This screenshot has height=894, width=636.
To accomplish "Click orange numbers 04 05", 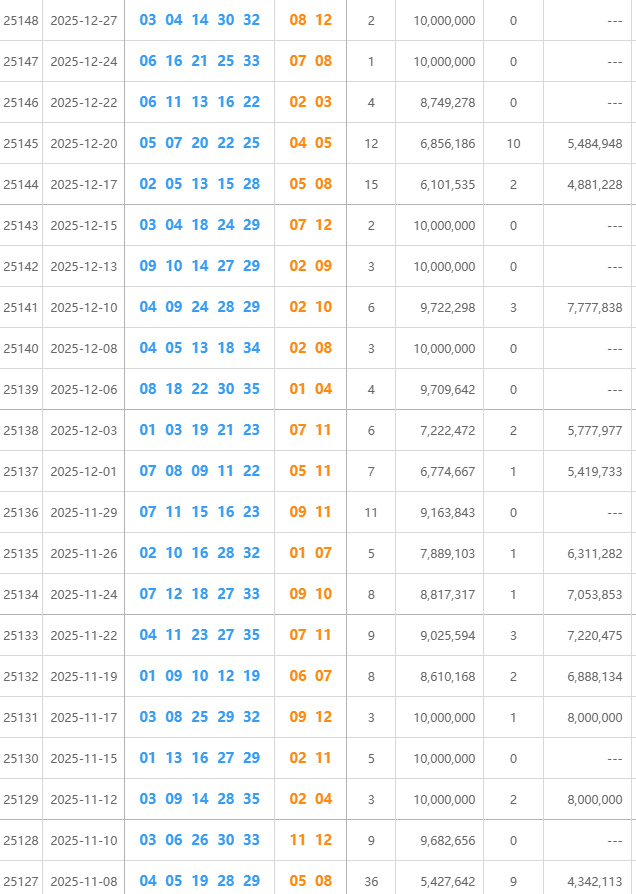I will tap(311, 143).
